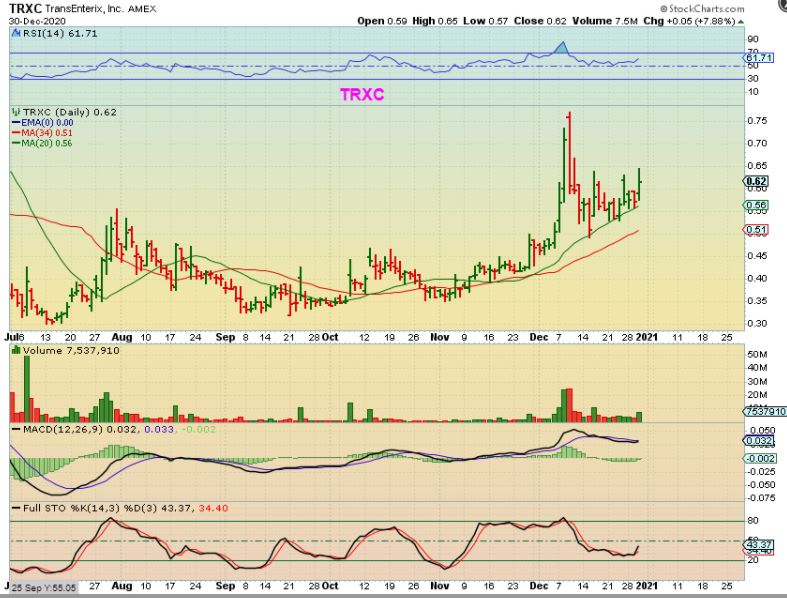Click the green MA(20) legend line marker

coord(16,143)
